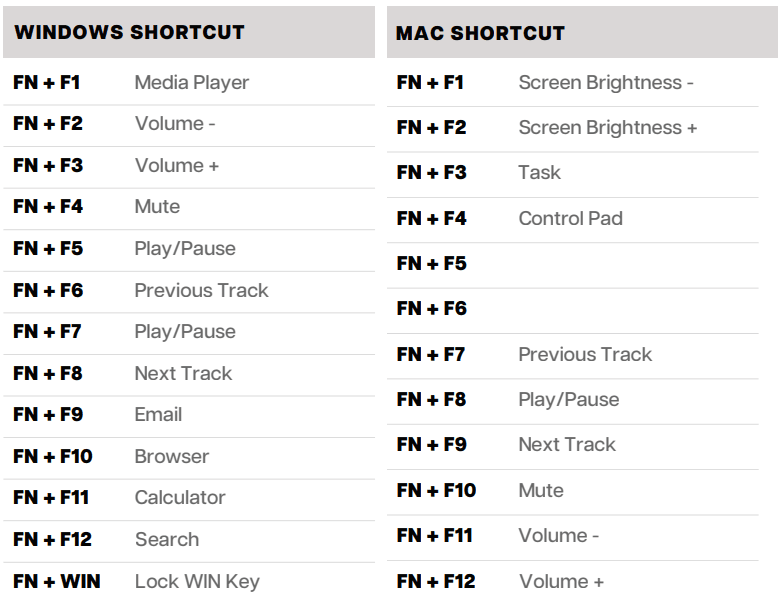
Task: Click the Browser shortcut description
Action: pyautogui.click(x=171, y=456)
